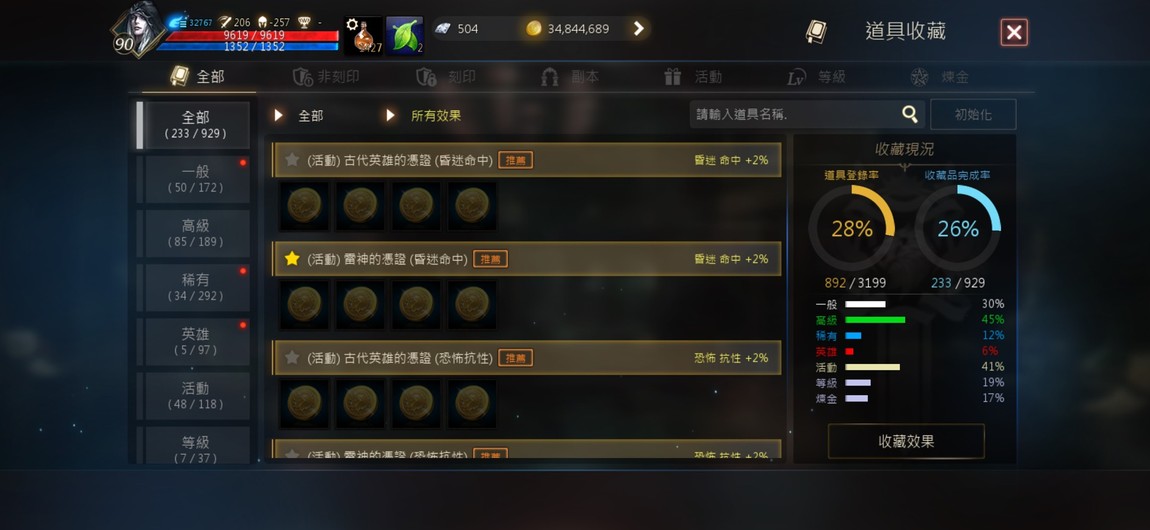Expand currency bar with the right arrow
Screen dimensions: 1150x530
click(638, 29)
